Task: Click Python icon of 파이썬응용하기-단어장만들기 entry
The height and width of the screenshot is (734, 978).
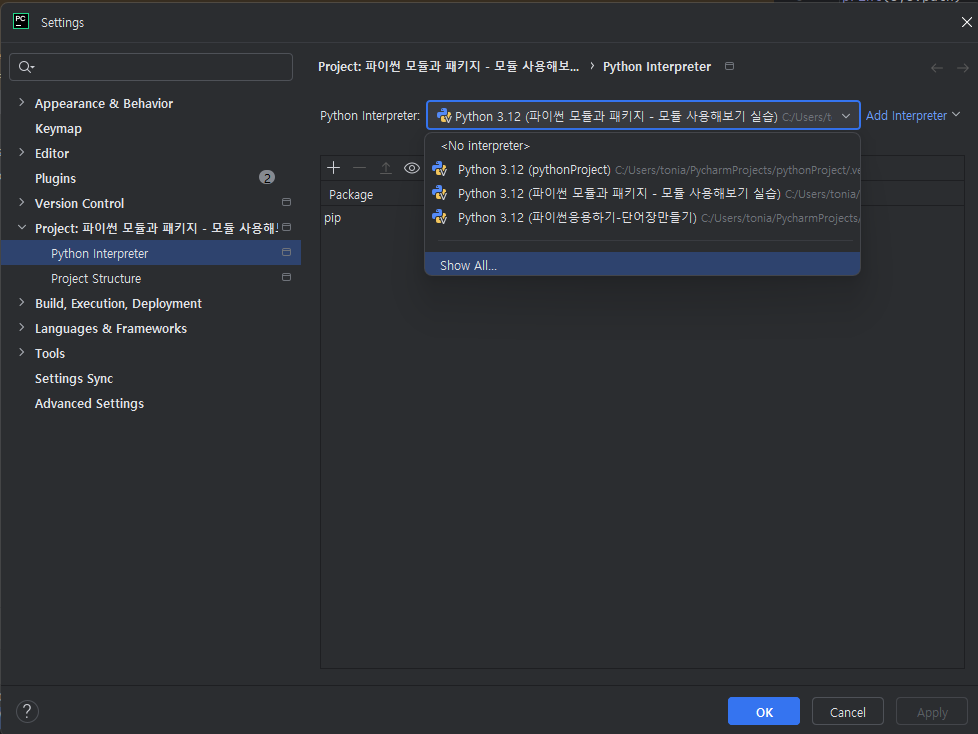Action: click(x=440, y=217)
